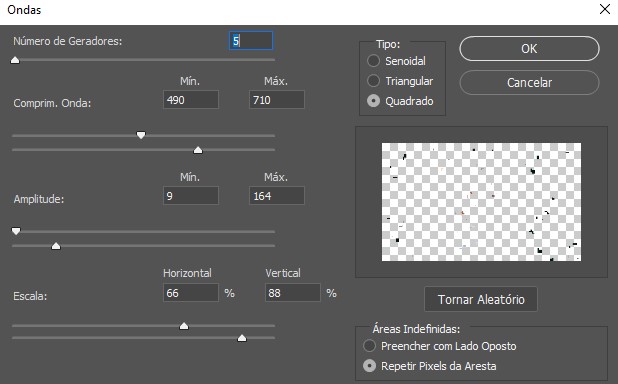Click the Escala Horizontal percentage field
The height and width of the screenshot is (384, 618).
(x=191, y=293)
